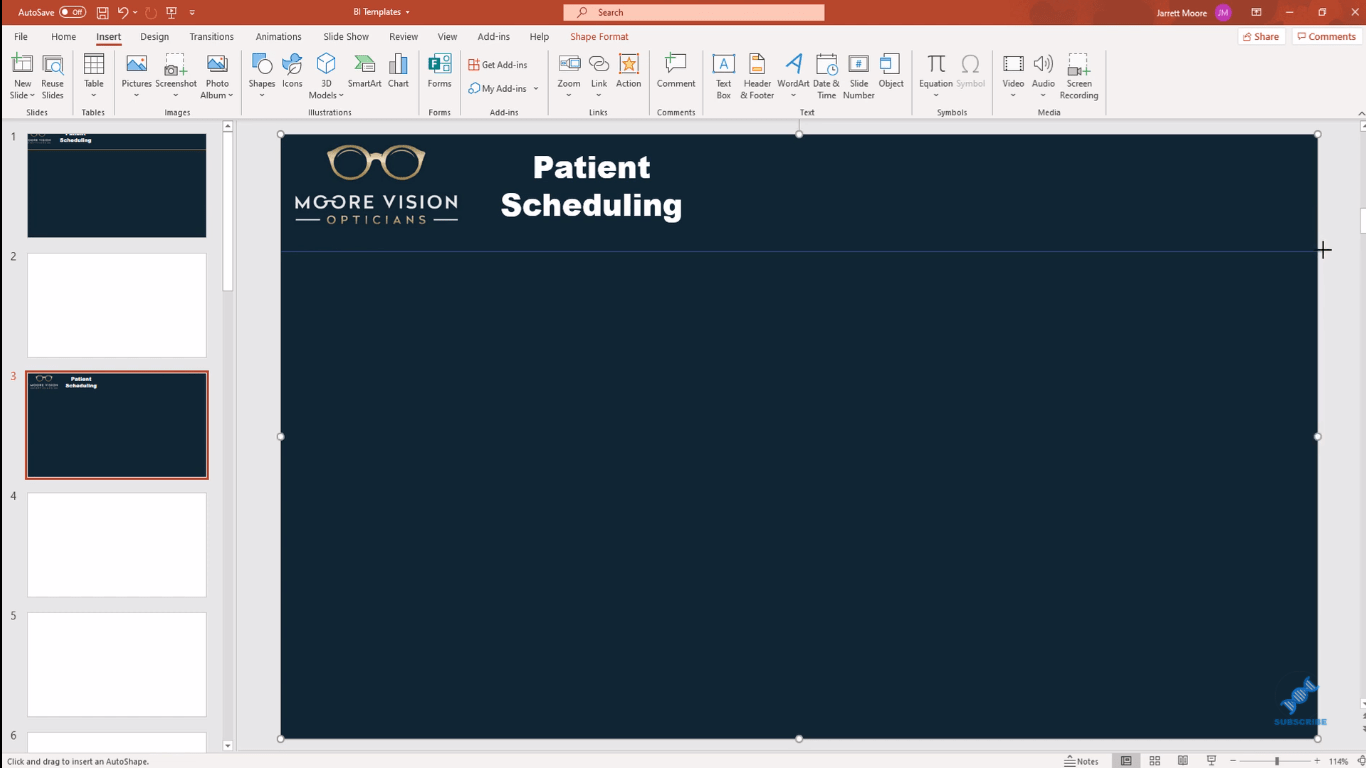This screenshot has width=1366, height=768.
Task: Switch to Reading View
Action: (x=1183, y=761)
